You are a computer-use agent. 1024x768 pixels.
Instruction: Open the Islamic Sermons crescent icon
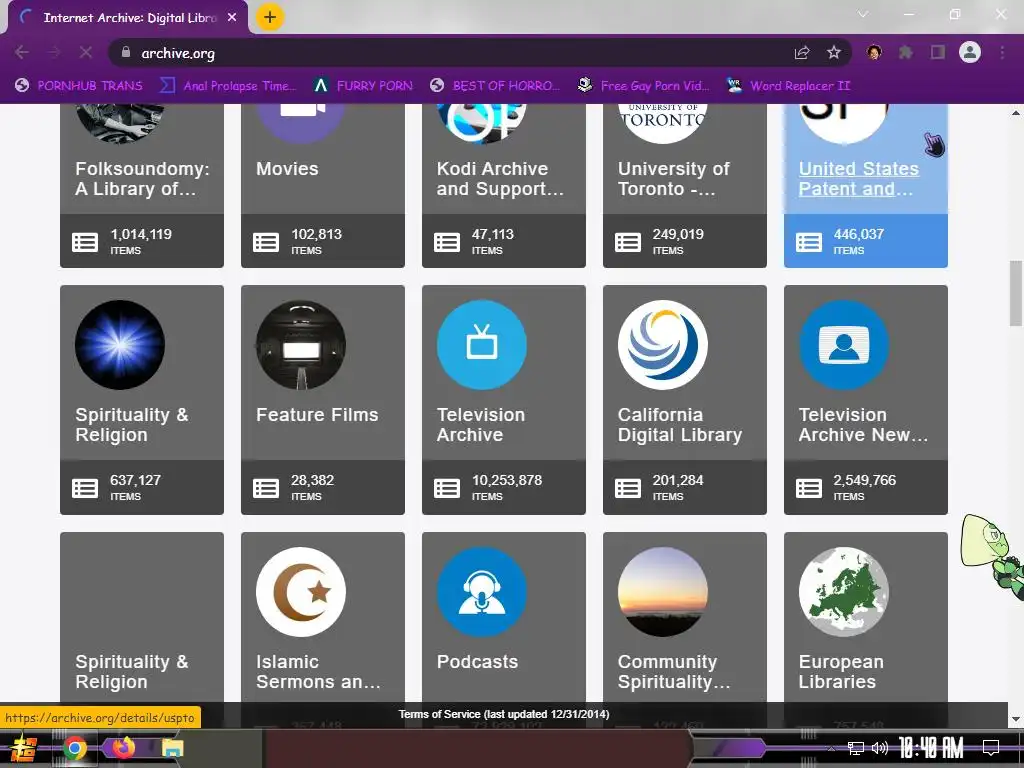tap(300, 592)
